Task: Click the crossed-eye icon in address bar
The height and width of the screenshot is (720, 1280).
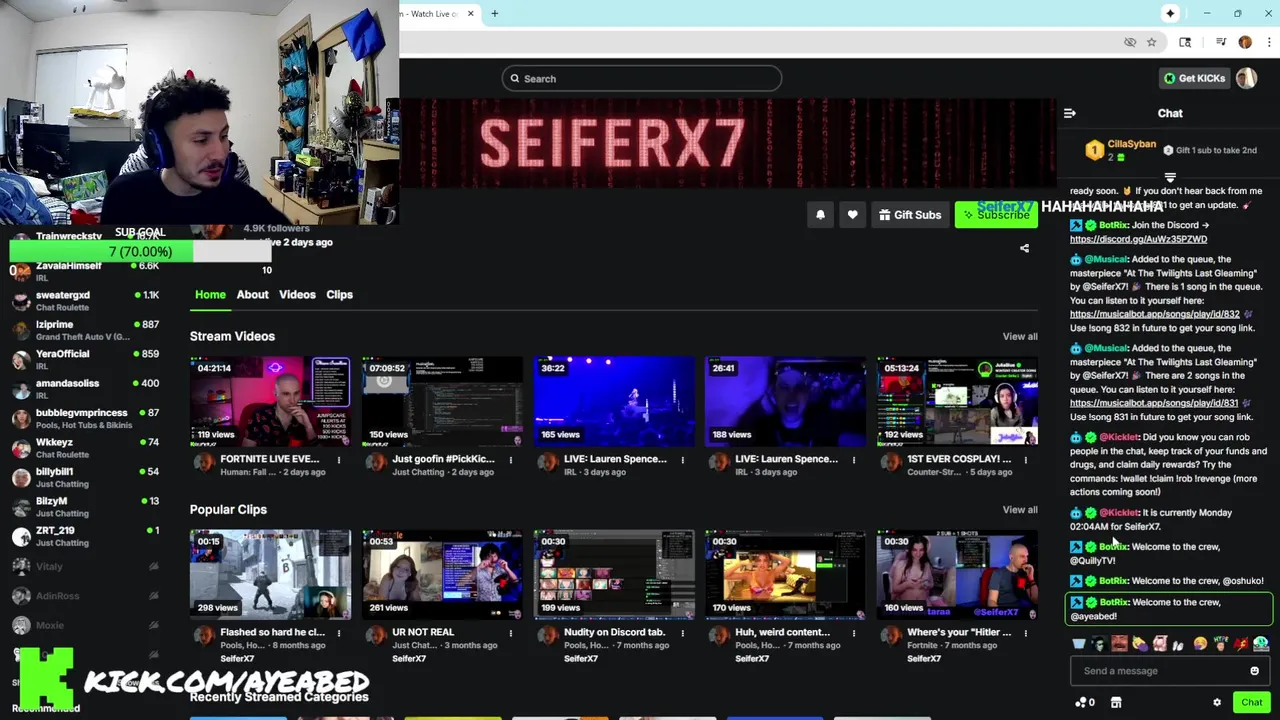Action: (1130, 42)
